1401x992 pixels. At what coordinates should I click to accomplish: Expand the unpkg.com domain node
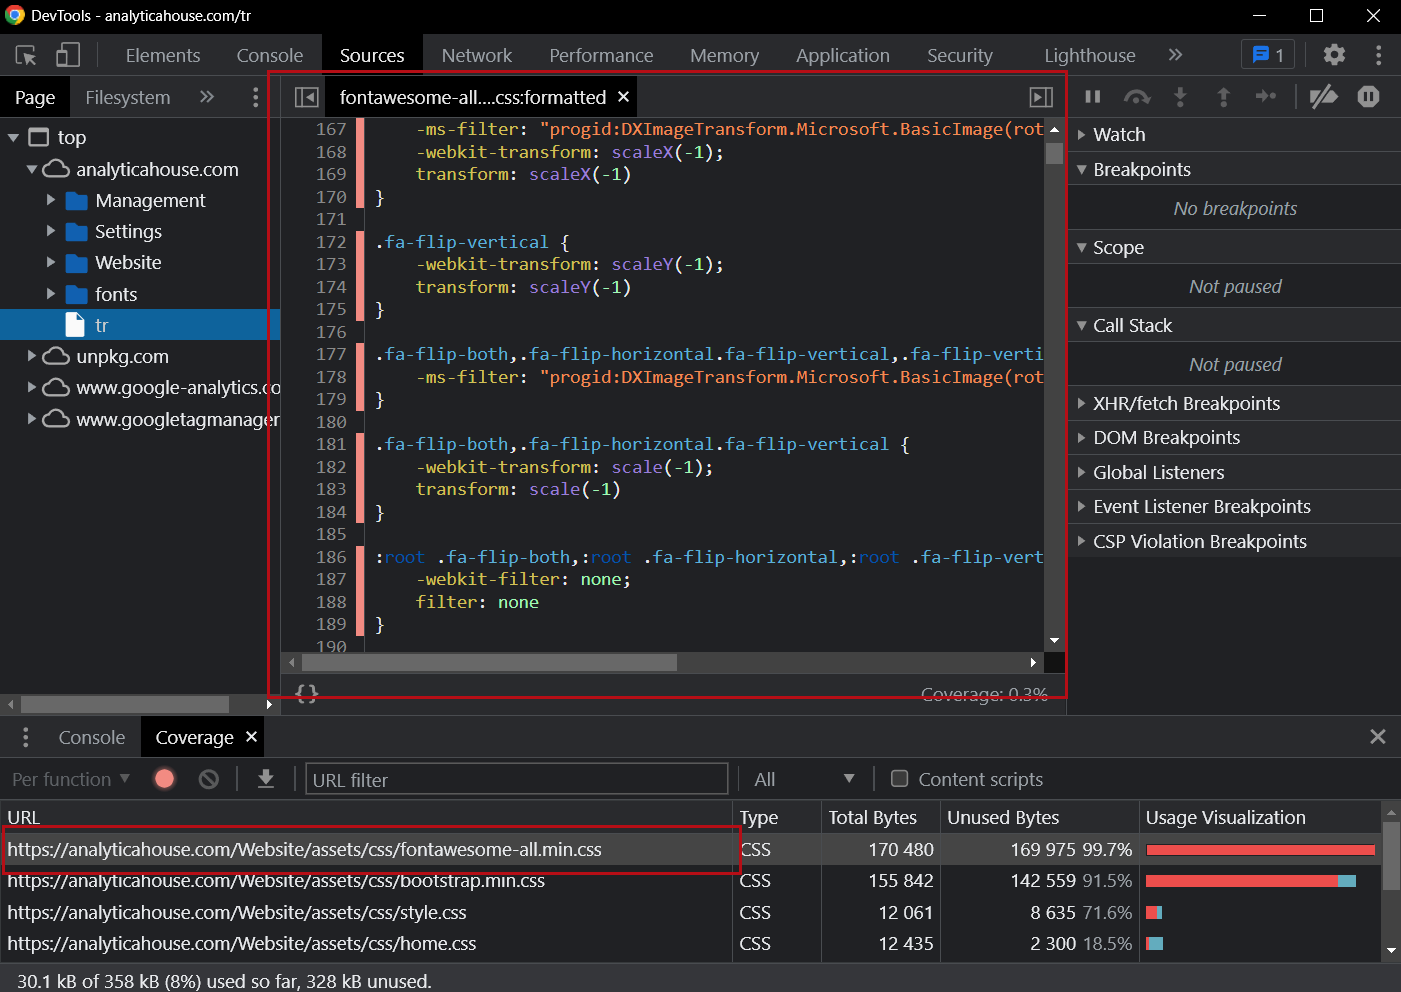(x=32, y=356)
